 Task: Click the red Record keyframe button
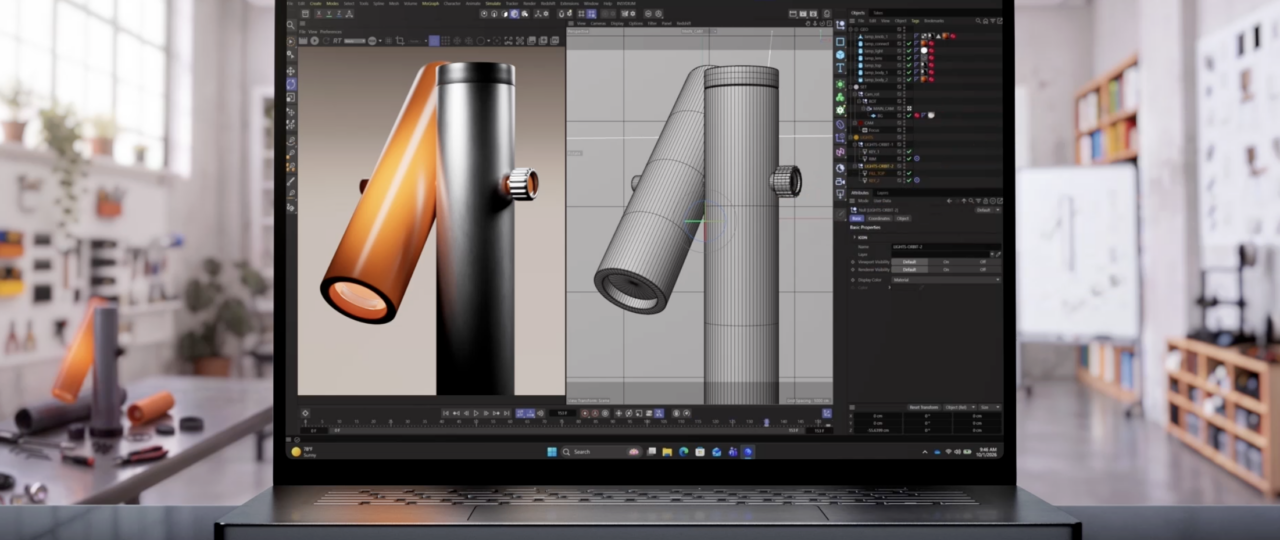[585, 413]
